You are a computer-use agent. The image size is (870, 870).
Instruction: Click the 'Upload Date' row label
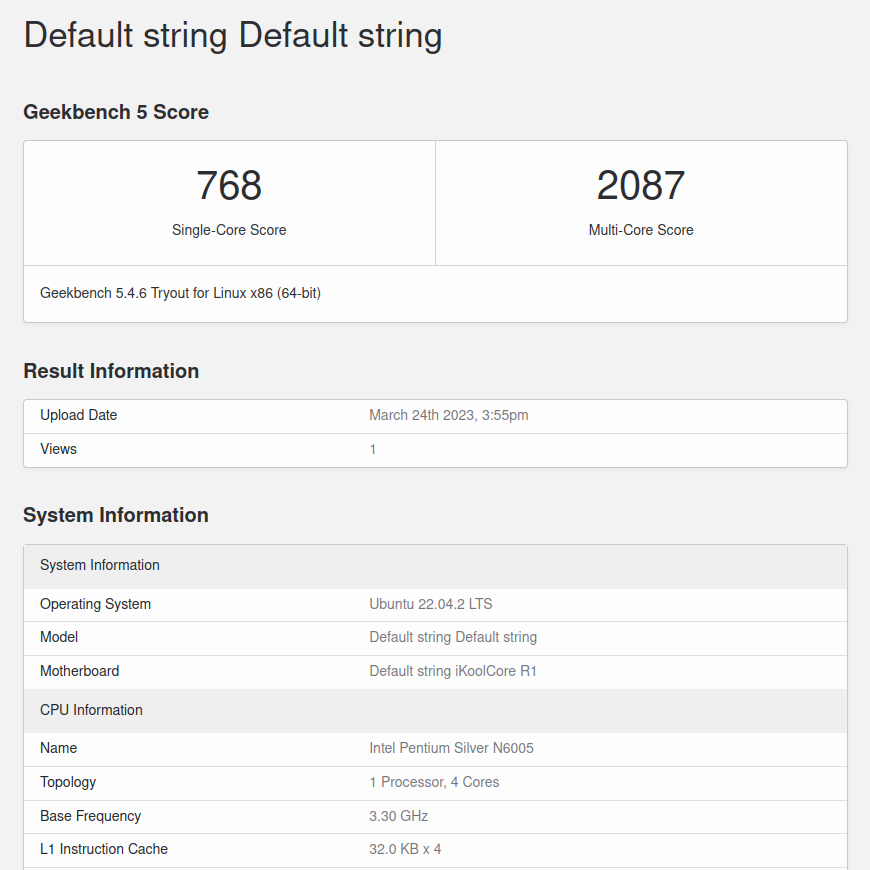(x=78, y=415)
